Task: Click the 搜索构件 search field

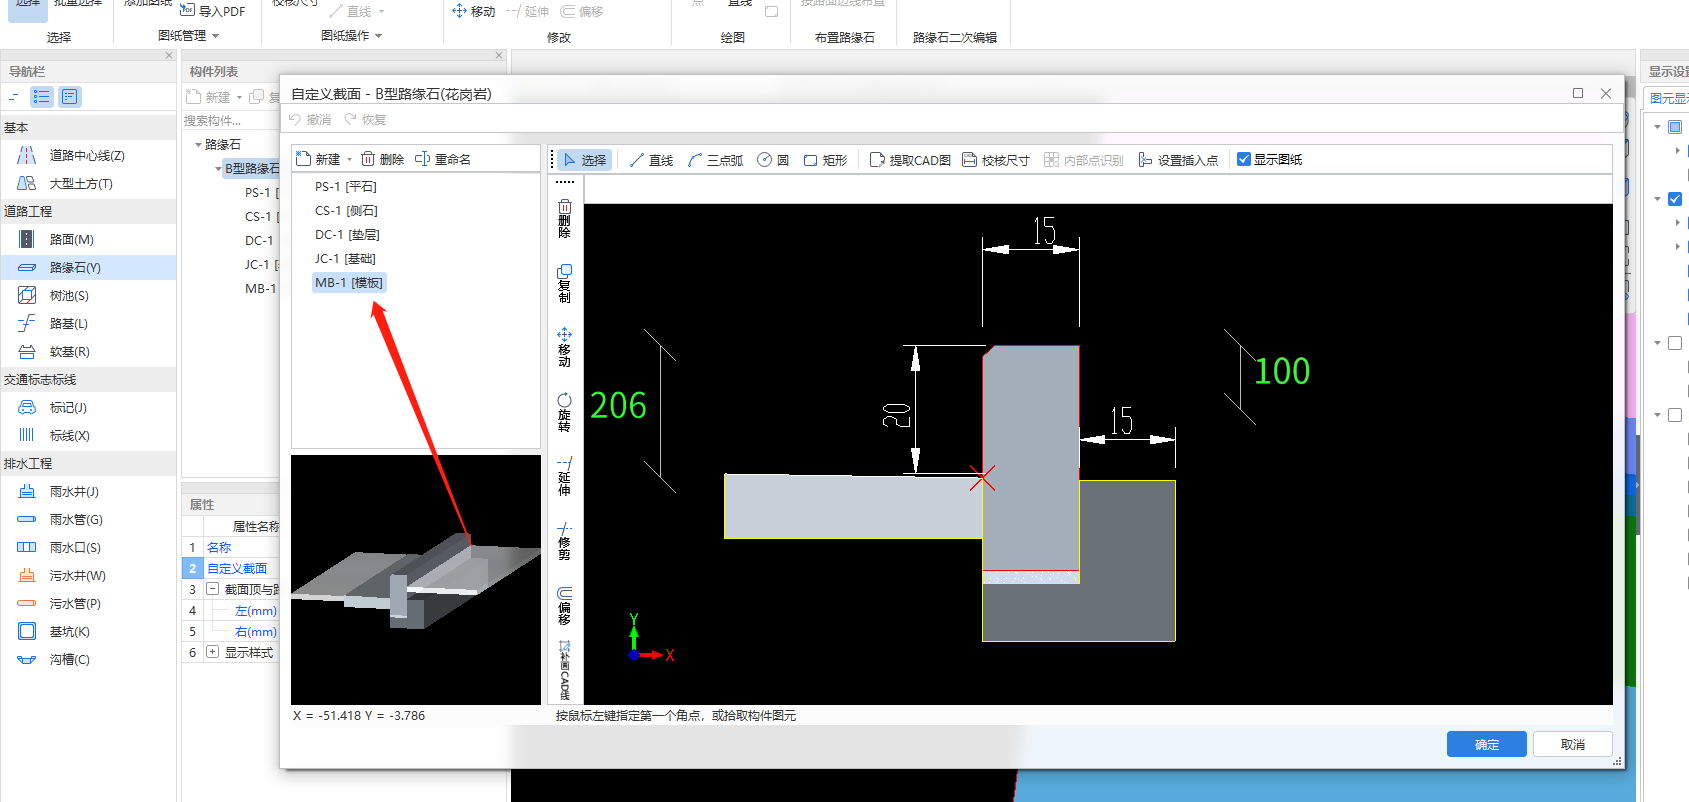Action: (x=230, y=121)
